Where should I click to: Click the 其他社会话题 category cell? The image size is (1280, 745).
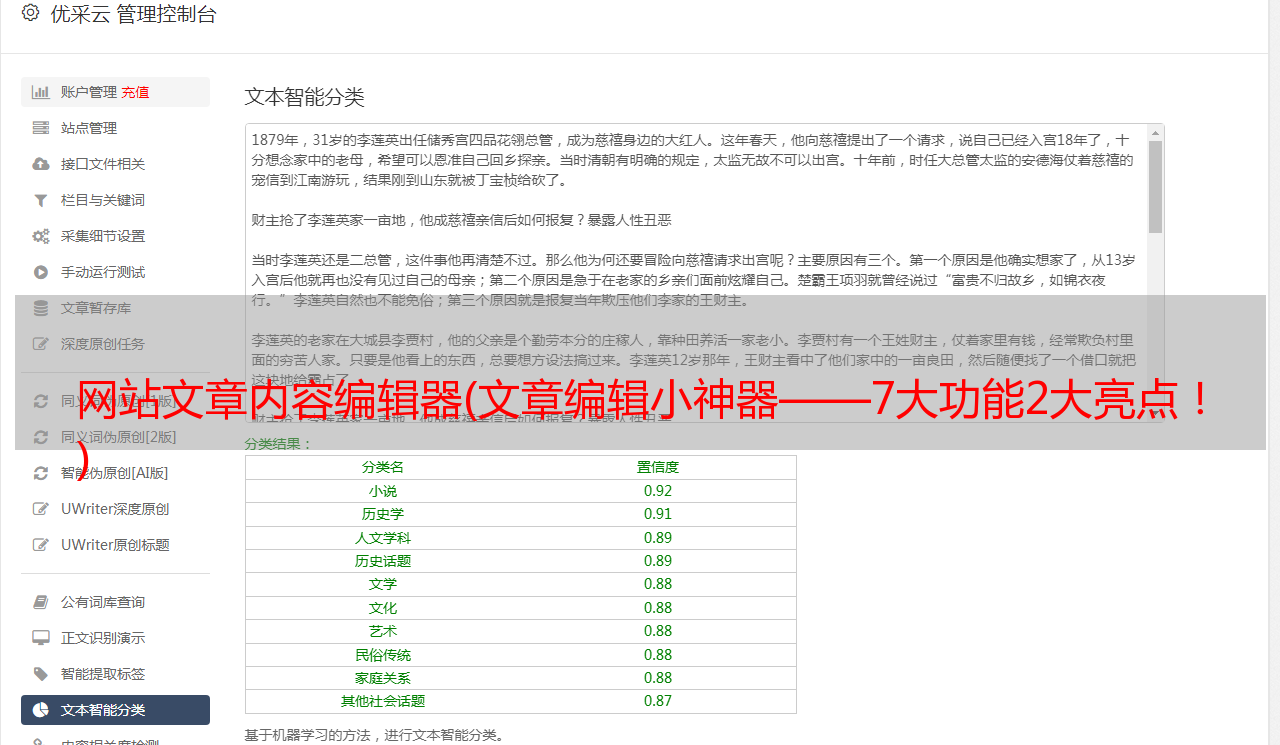pos(383,701)
